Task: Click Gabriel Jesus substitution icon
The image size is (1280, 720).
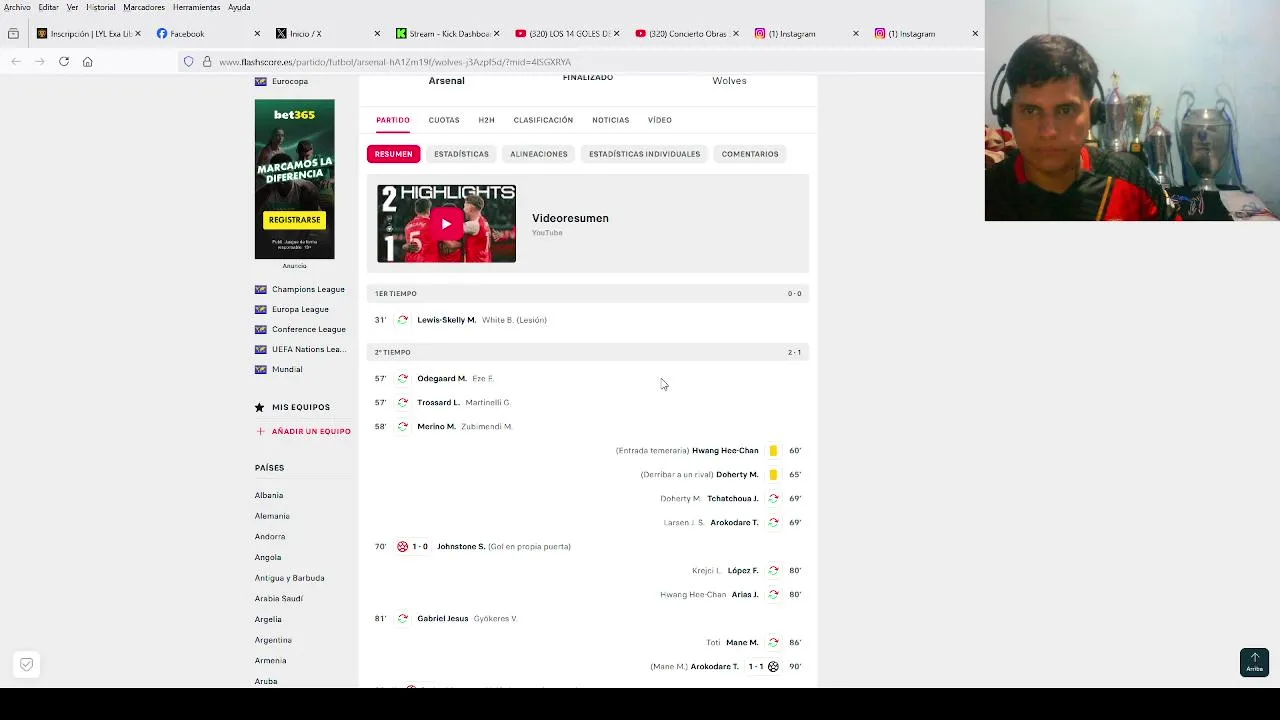Action: [403, 619]
